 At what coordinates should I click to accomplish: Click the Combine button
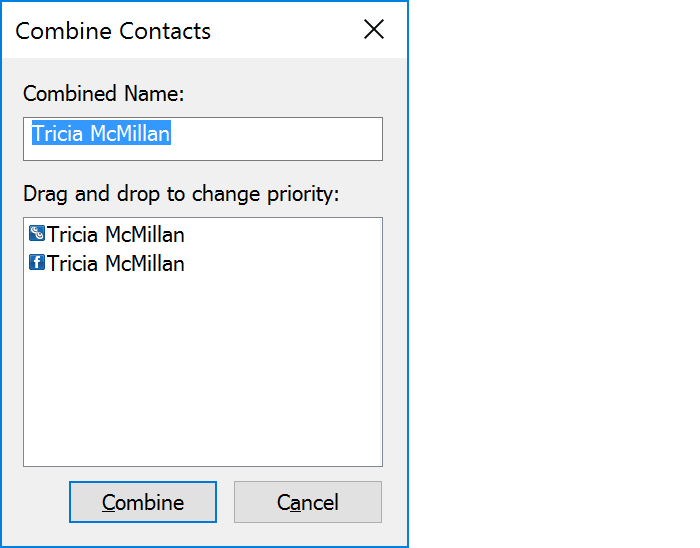[x=143, y=502]
